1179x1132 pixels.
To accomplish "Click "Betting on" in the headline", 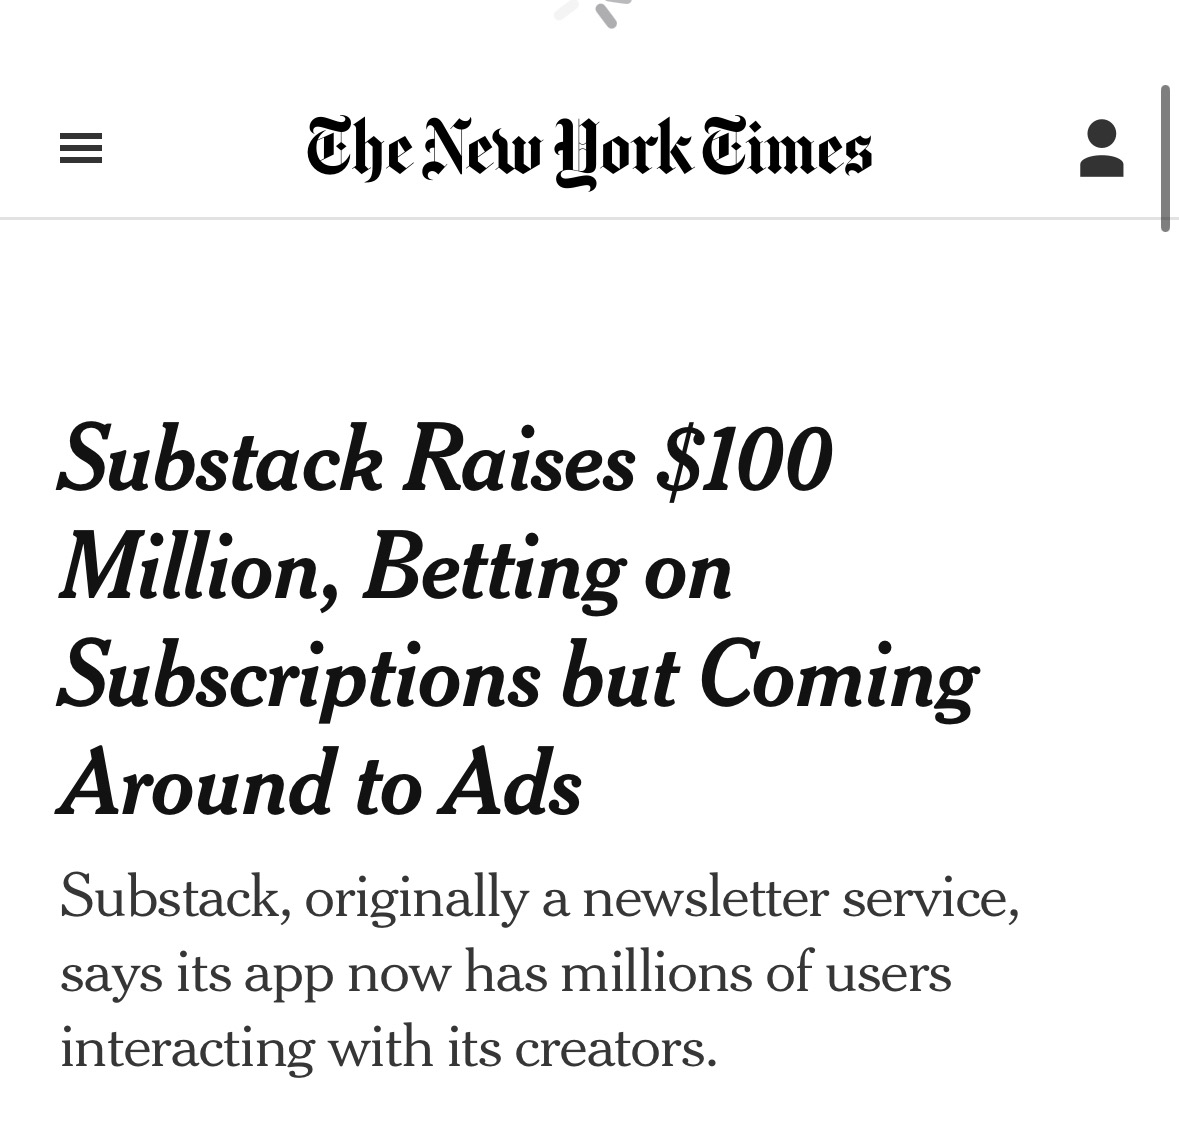I will pos(547,570).
